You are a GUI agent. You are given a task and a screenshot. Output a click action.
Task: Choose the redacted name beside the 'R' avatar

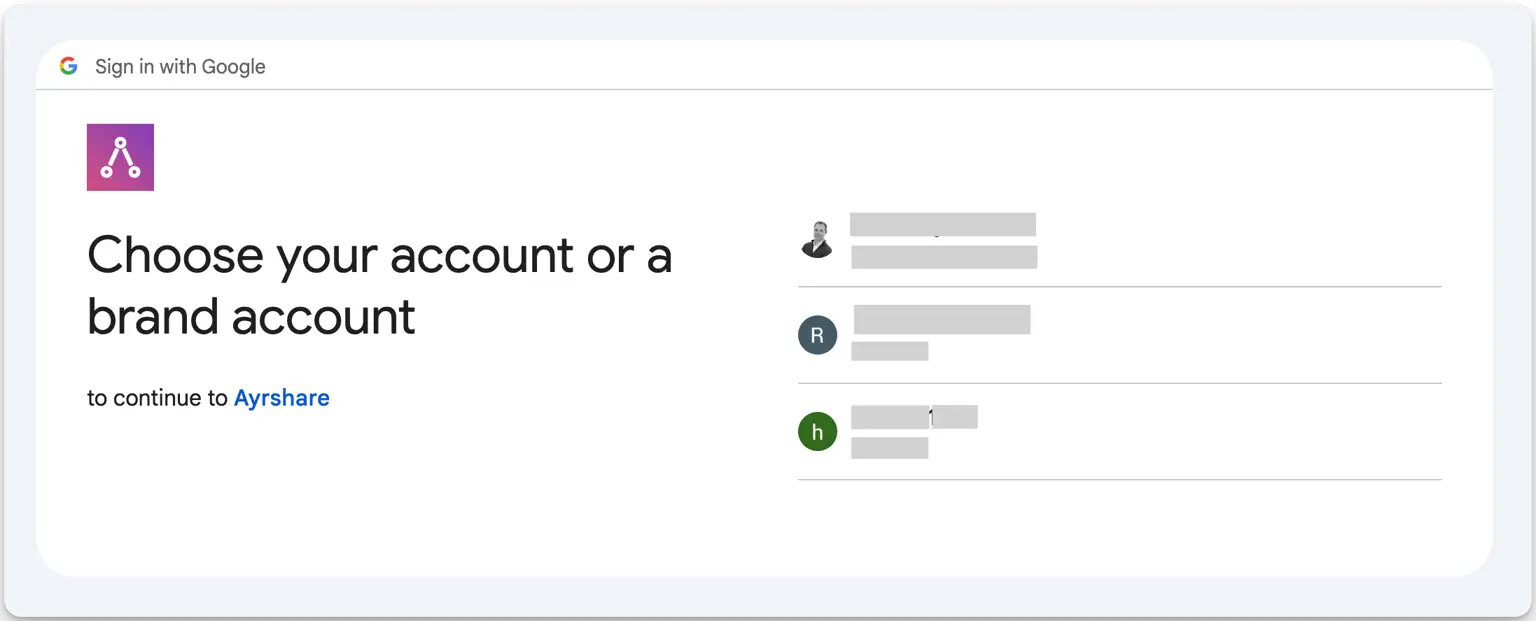[941, 320]
